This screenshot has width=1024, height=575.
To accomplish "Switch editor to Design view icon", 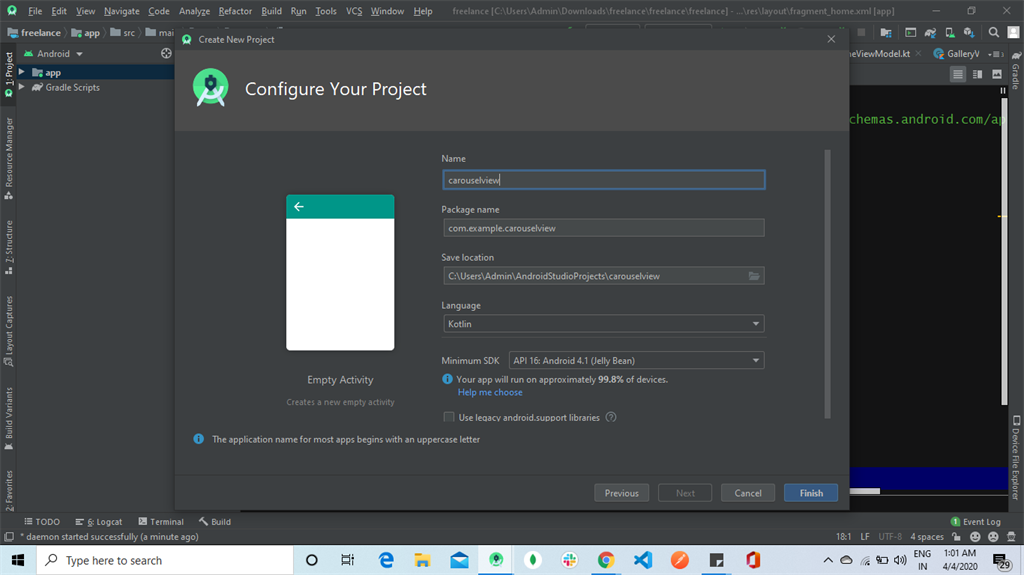I will tap(996, 74).
